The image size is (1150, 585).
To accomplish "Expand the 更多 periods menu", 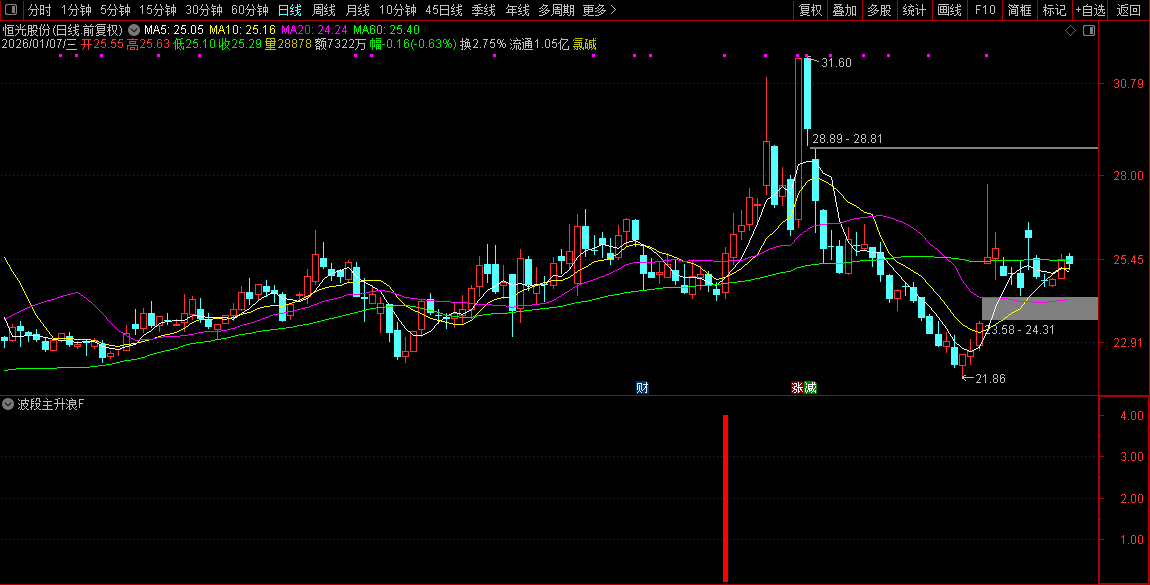I will tap(599, 10).
